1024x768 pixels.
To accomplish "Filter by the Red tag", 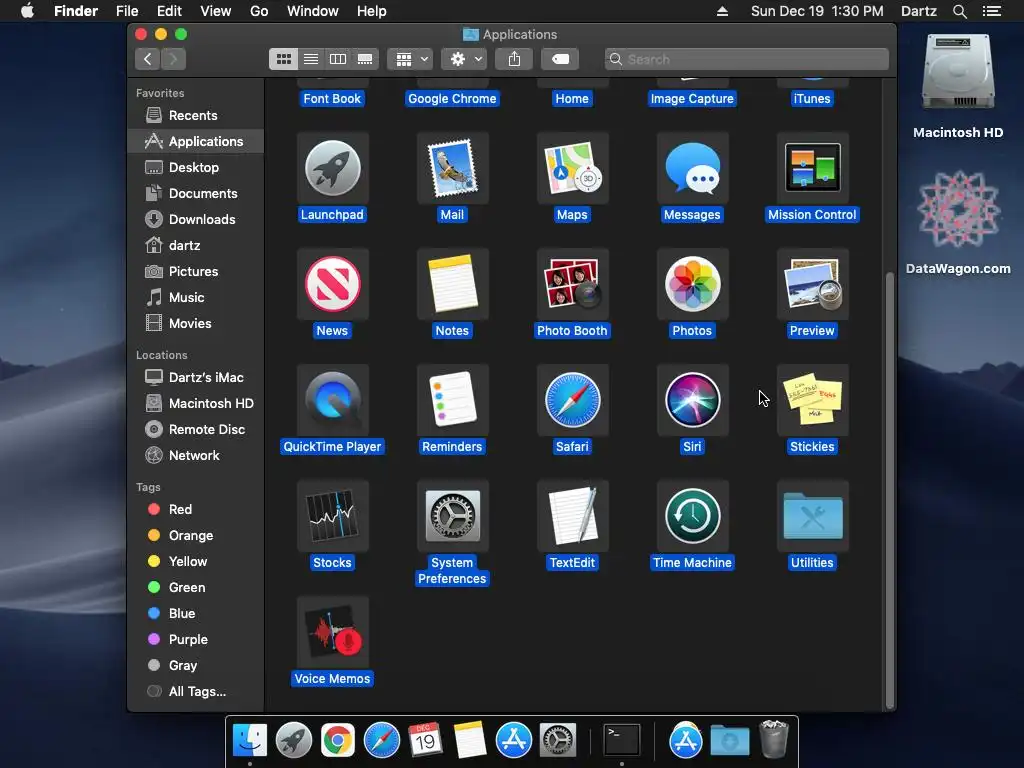I will [196, 509].
